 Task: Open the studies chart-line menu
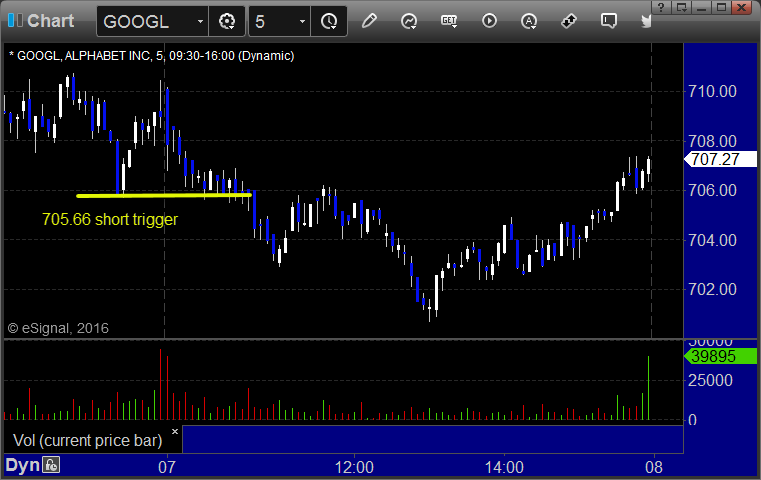click(x=409, y=21)
